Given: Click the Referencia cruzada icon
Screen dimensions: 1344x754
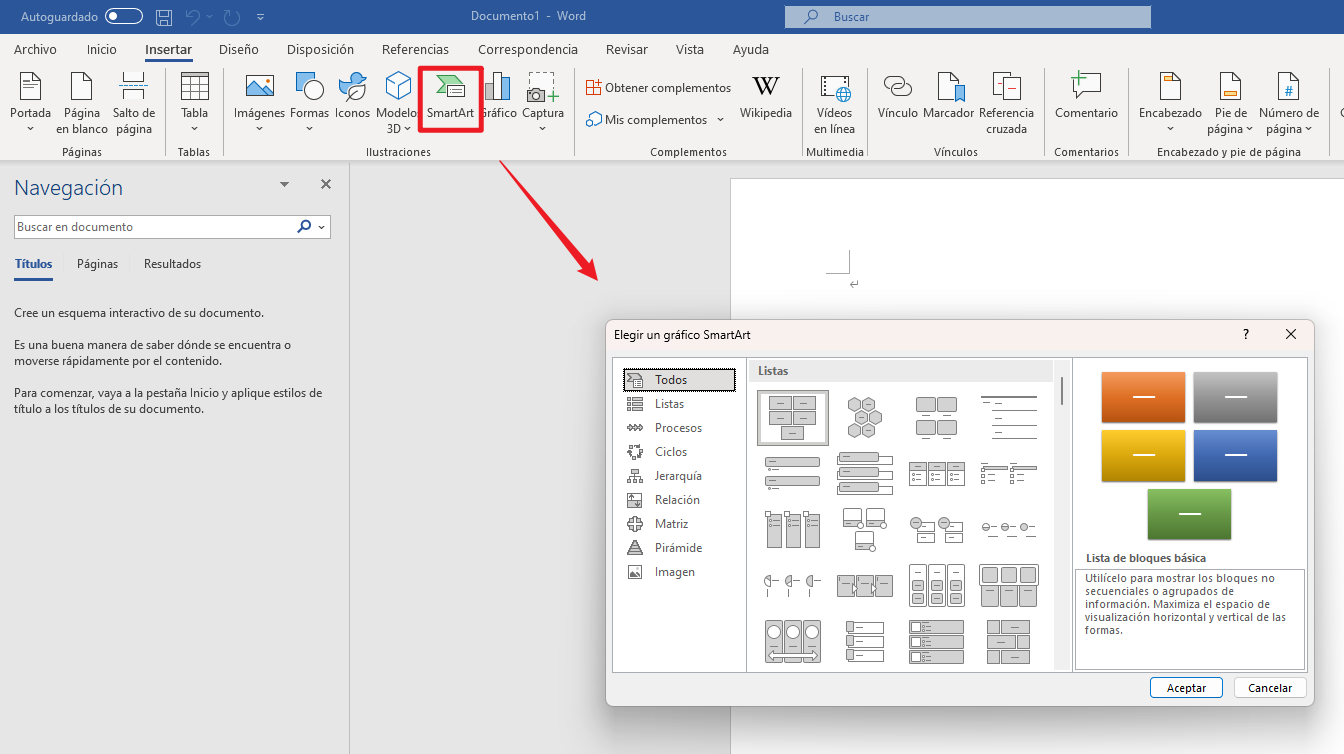Looking at the screenshot, I should [1006, 87].
